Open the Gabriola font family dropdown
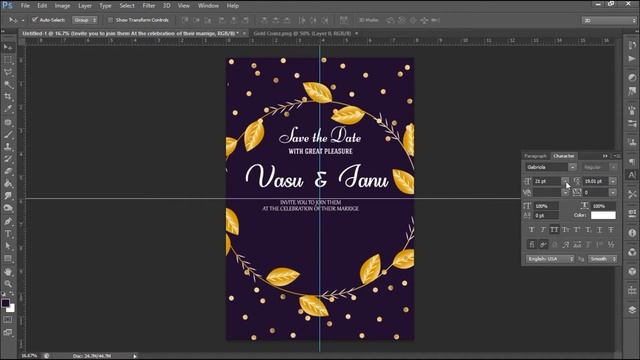The image size is (640, 360). 572,167
